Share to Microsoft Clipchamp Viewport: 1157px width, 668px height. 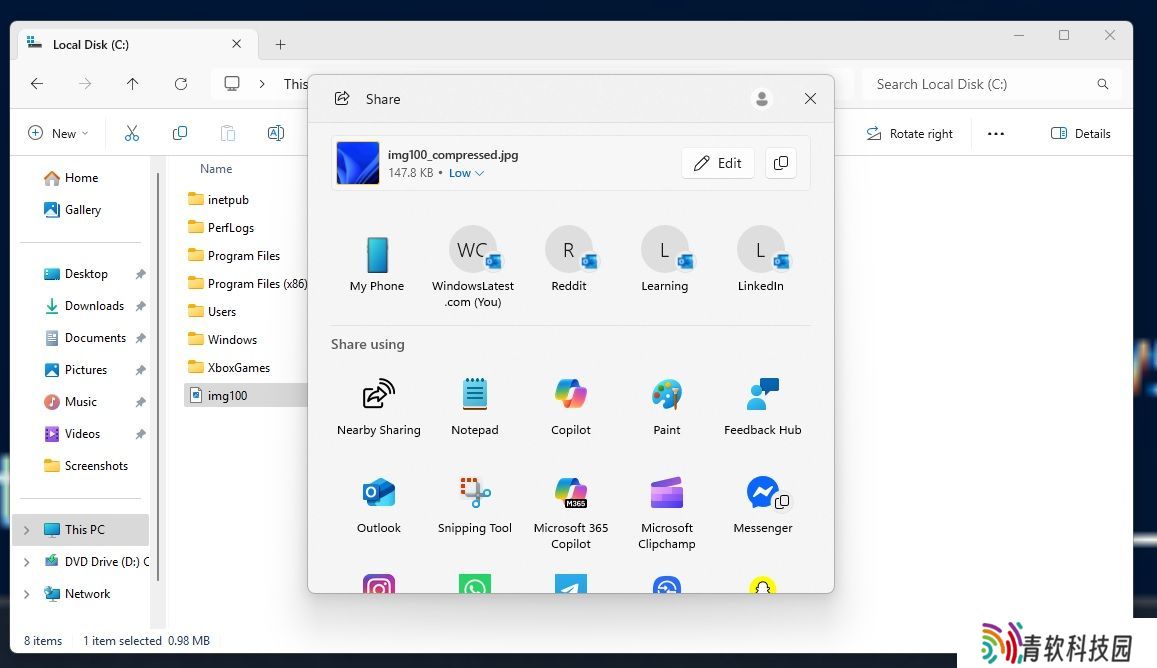(666, 494)
